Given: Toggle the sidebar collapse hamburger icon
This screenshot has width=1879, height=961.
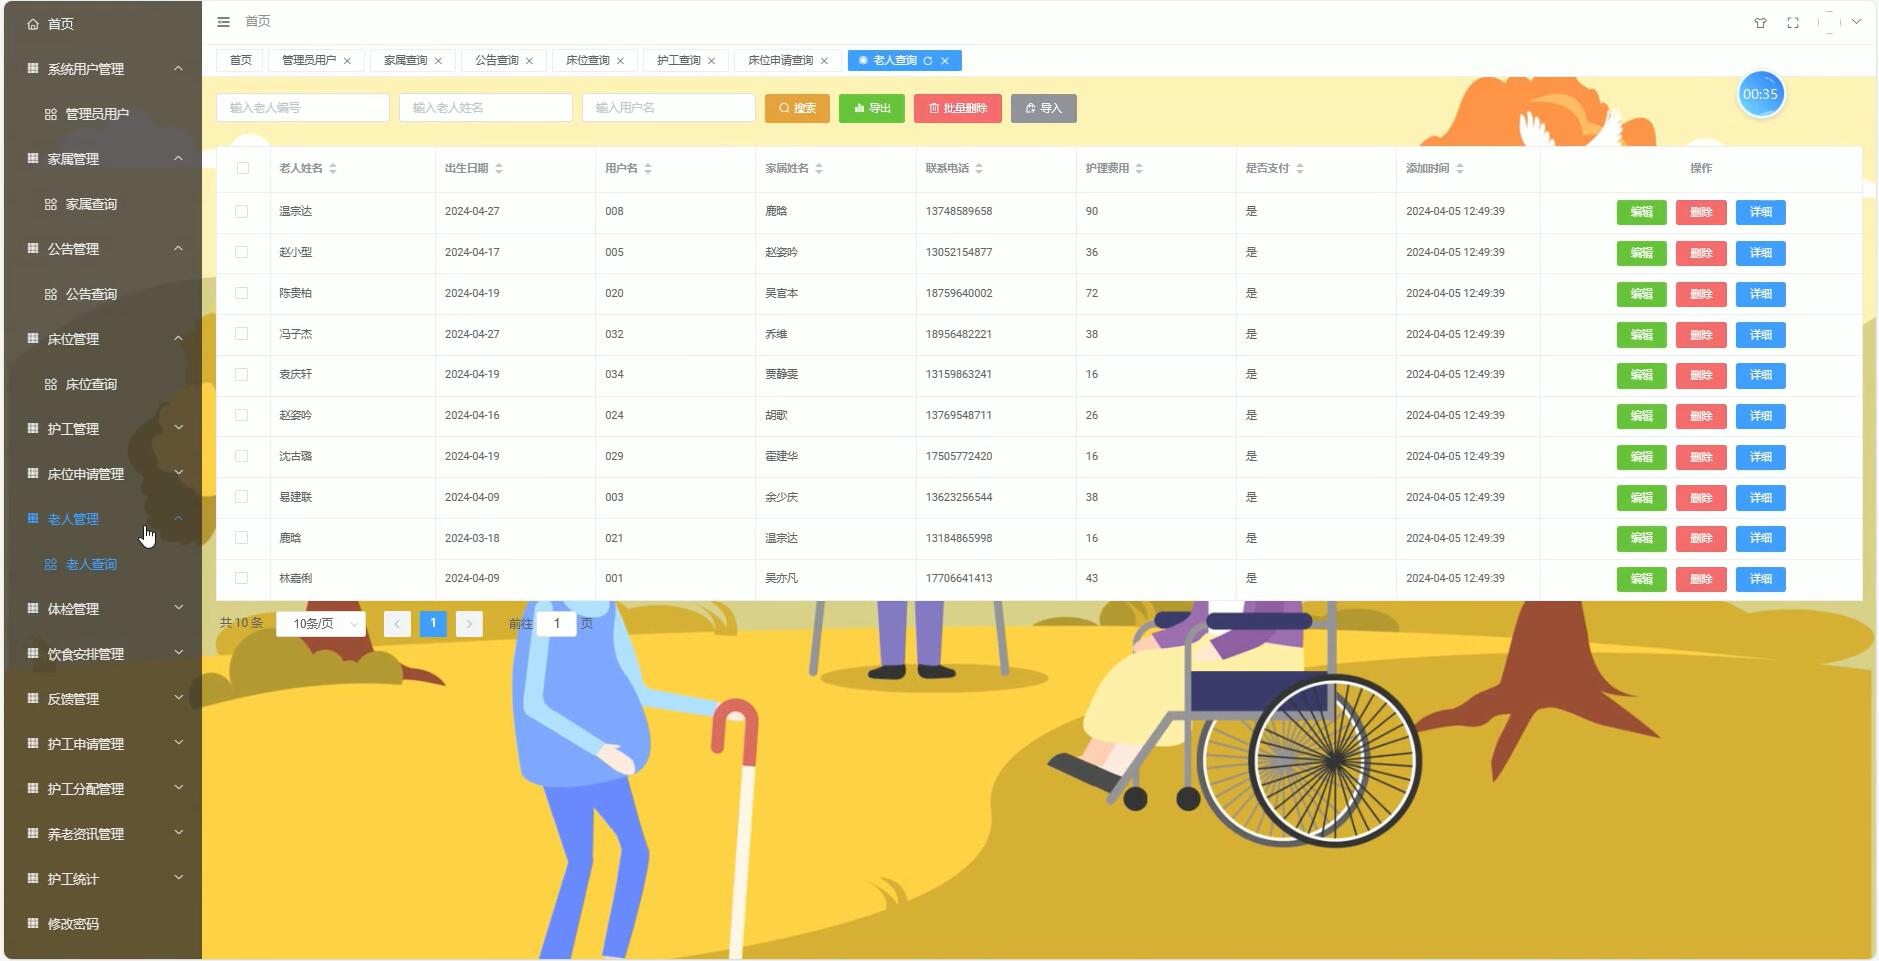Looking at the screenshot, I should (224, 21).
